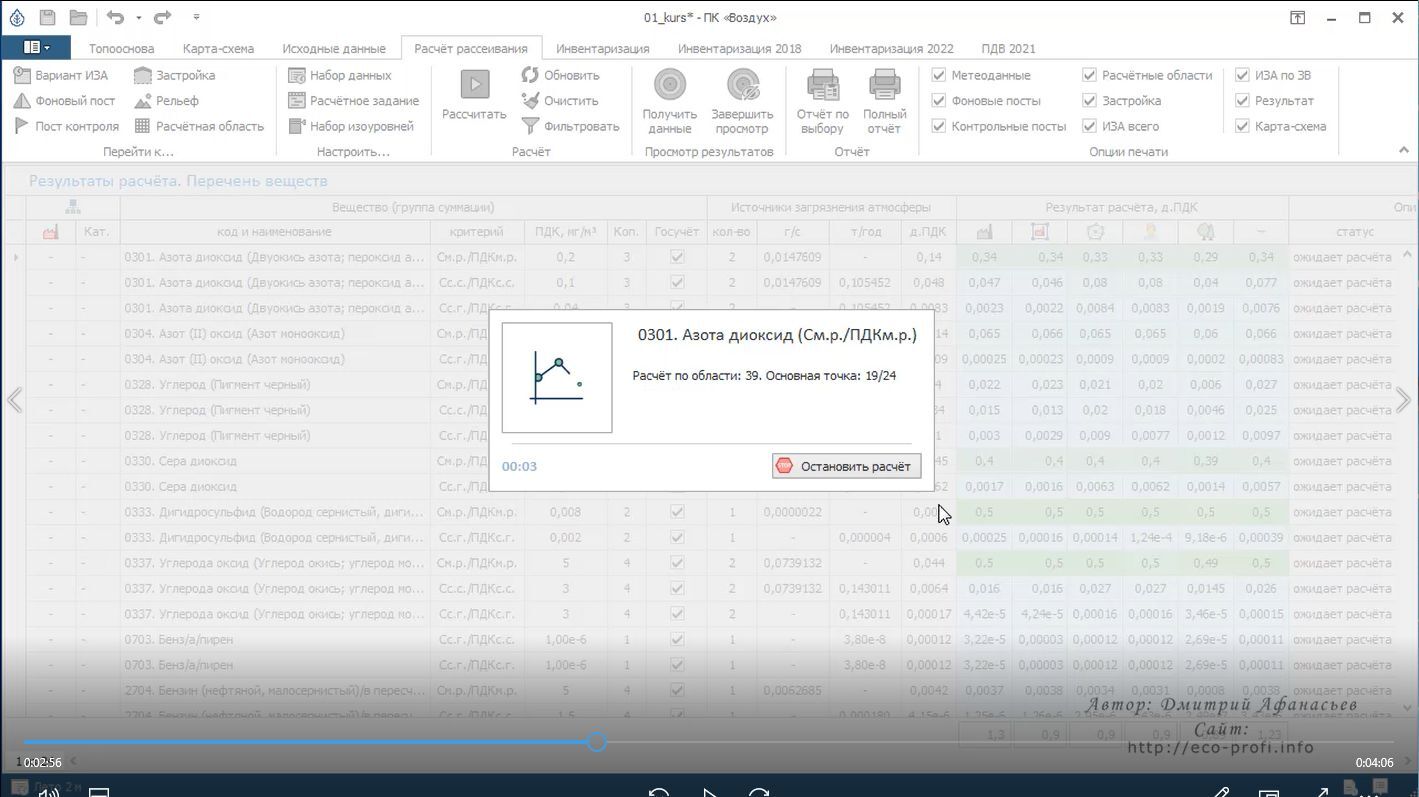Open the application menu button
Screen dimensions: 1419x797
click(36, 47)
